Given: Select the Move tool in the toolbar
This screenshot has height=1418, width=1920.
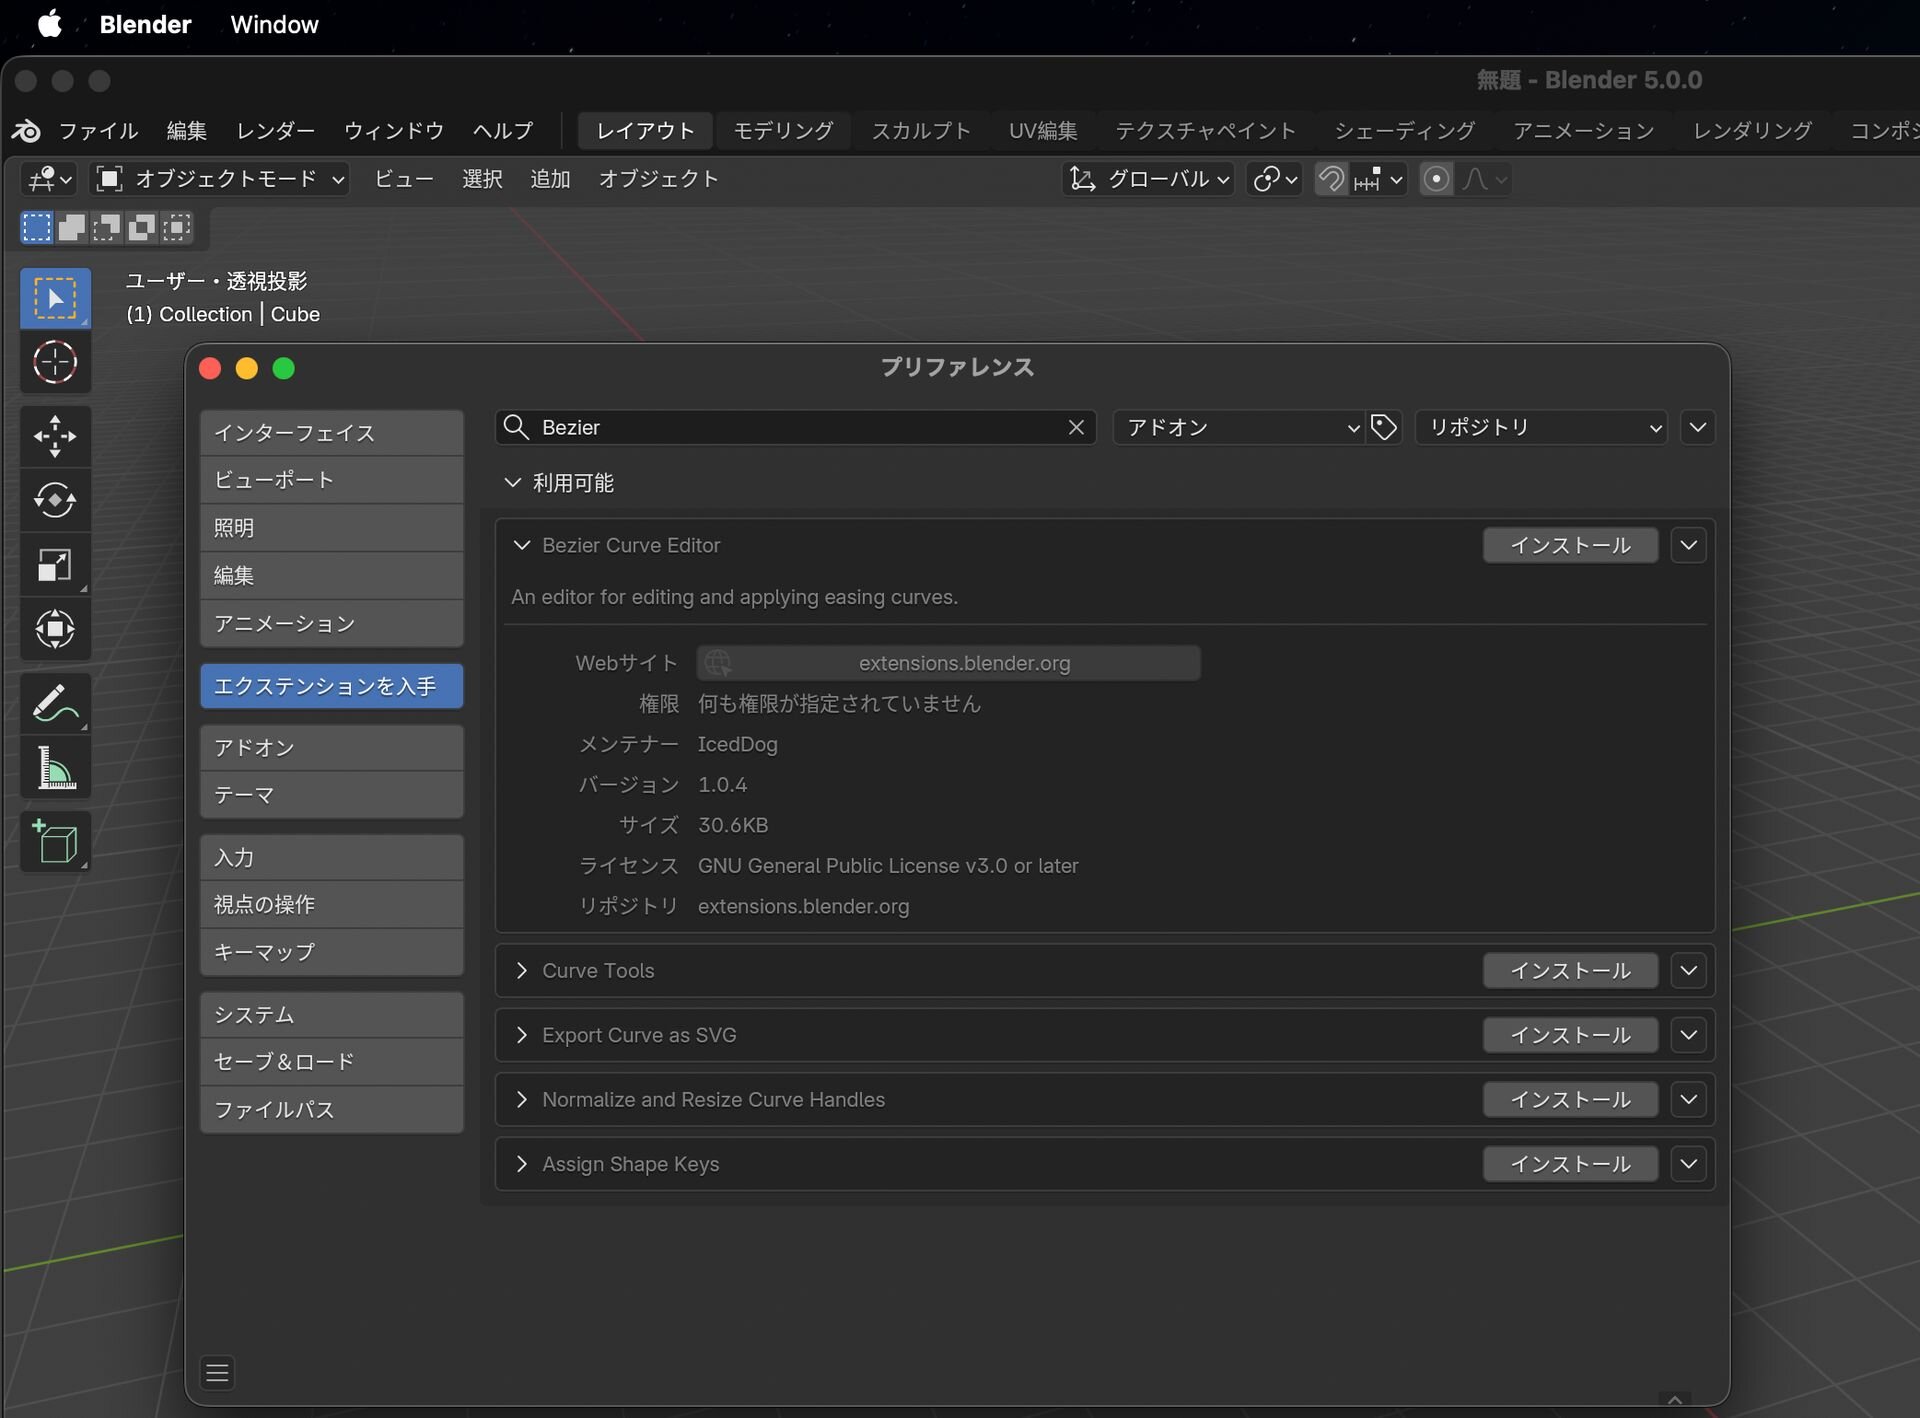Looking at the screenshot, I should pos(55,436).
